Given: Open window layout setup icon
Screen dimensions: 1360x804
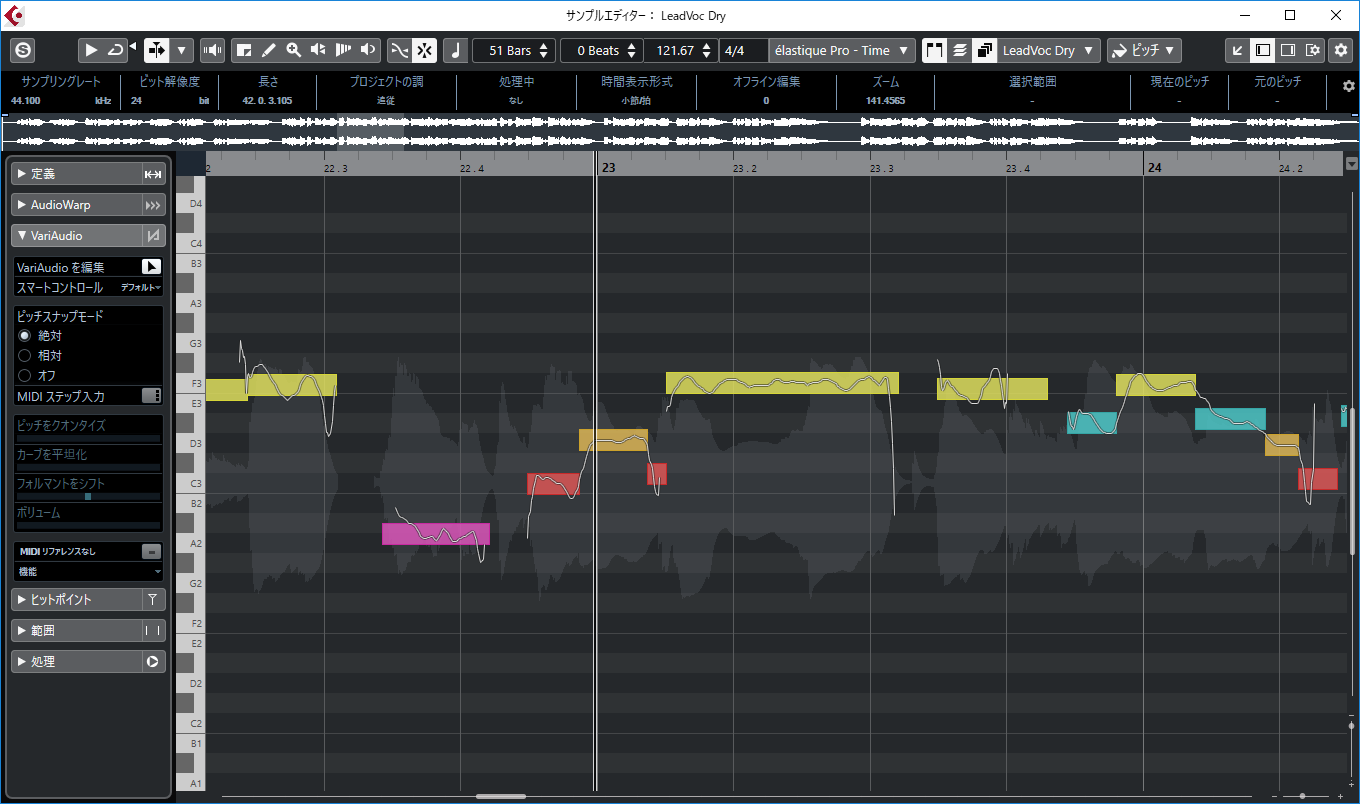Looking at the screenshot, I should click(1313, 50).
